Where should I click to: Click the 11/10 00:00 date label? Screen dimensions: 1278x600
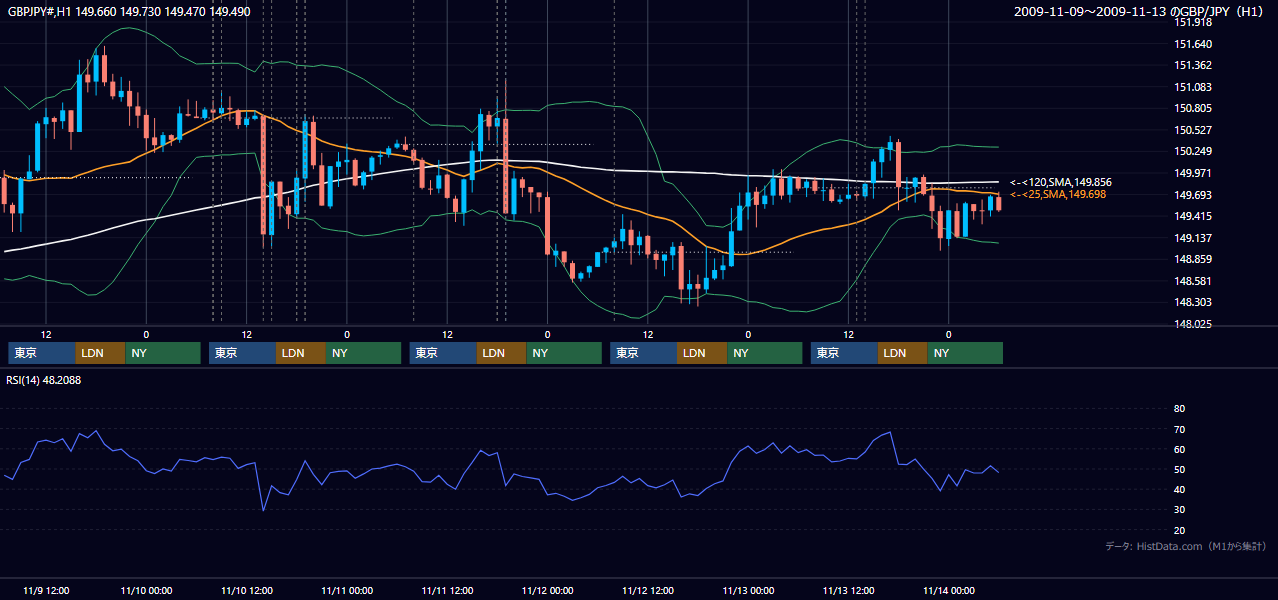click(x=146, y=590)
